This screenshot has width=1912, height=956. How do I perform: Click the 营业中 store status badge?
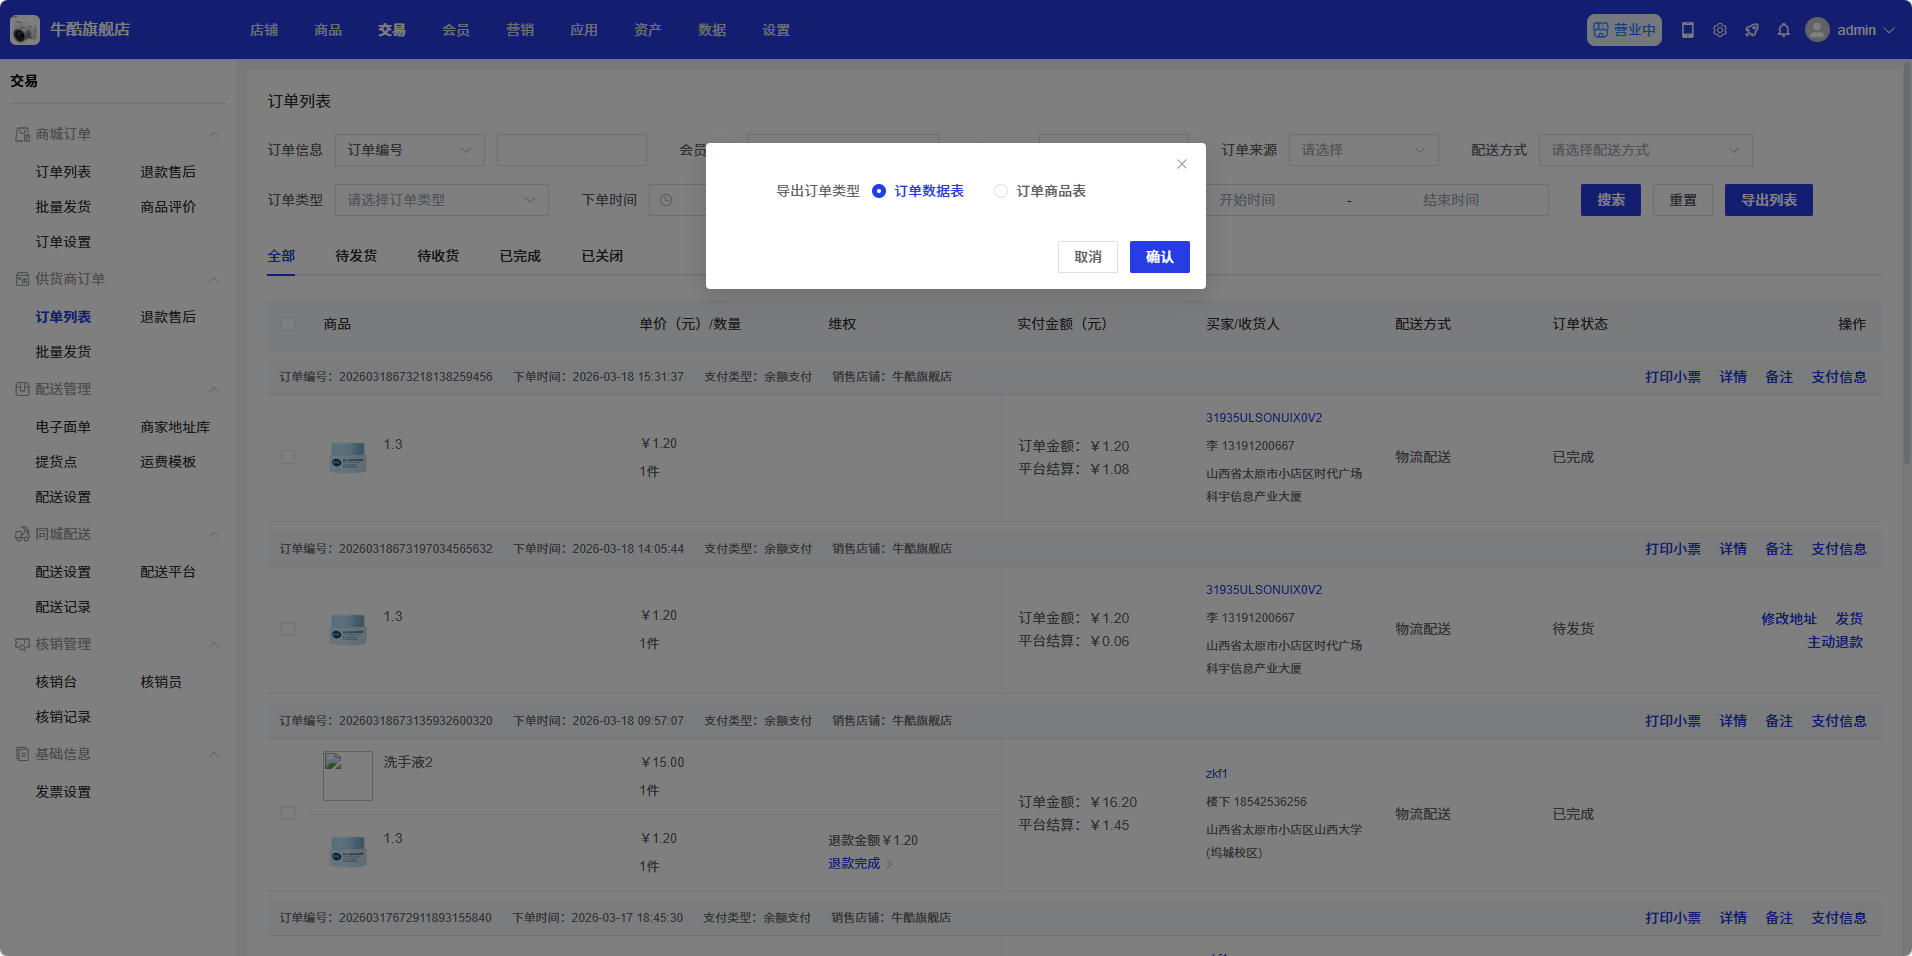(1624, 30)
